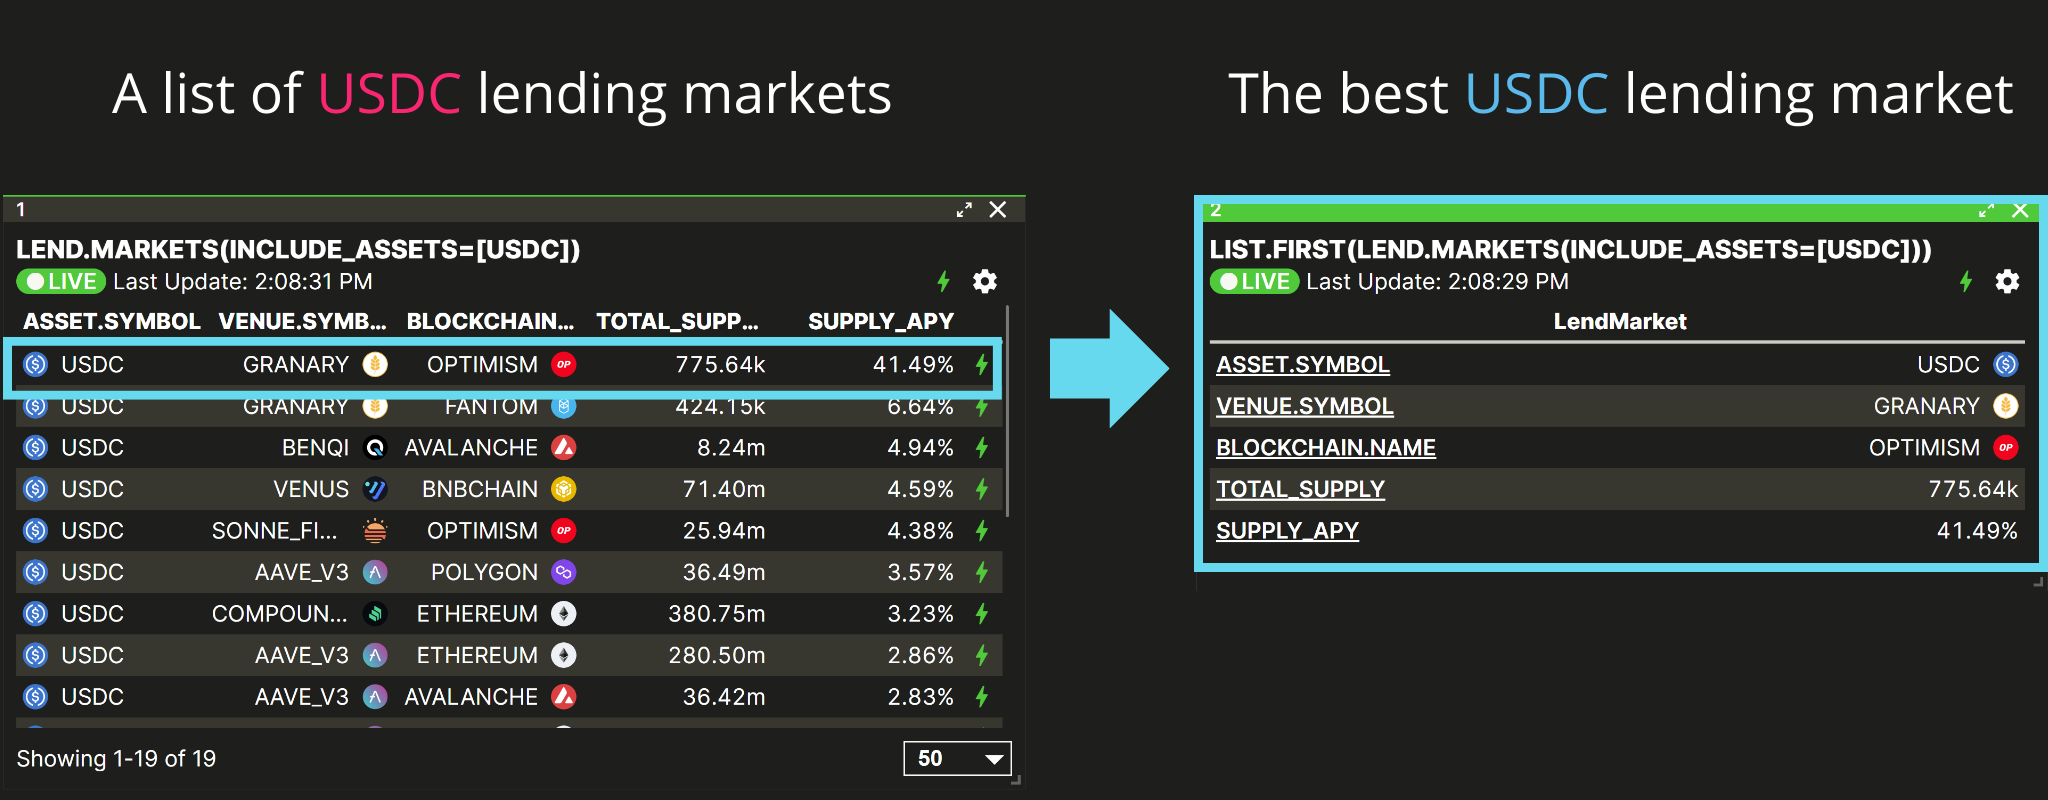Click the Optimism icon in panel 2
Screen dimensions: 2048x800
click(2006, 448)
